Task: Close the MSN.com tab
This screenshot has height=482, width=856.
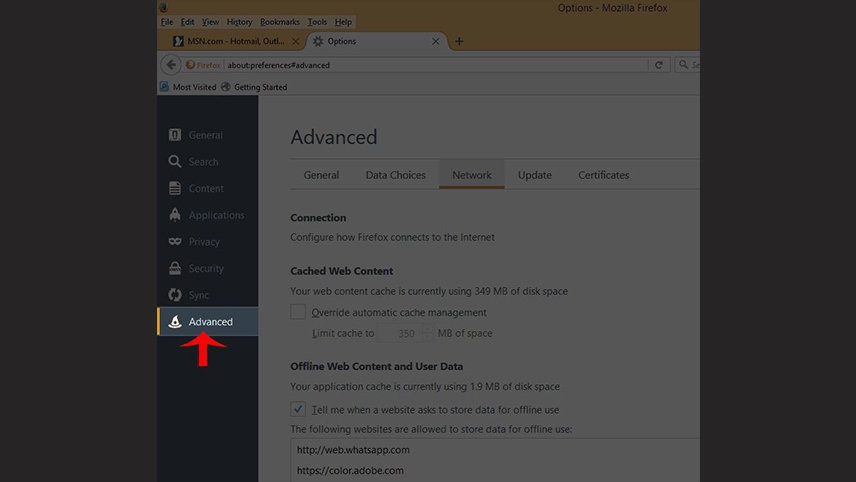Action: (295, 41)
